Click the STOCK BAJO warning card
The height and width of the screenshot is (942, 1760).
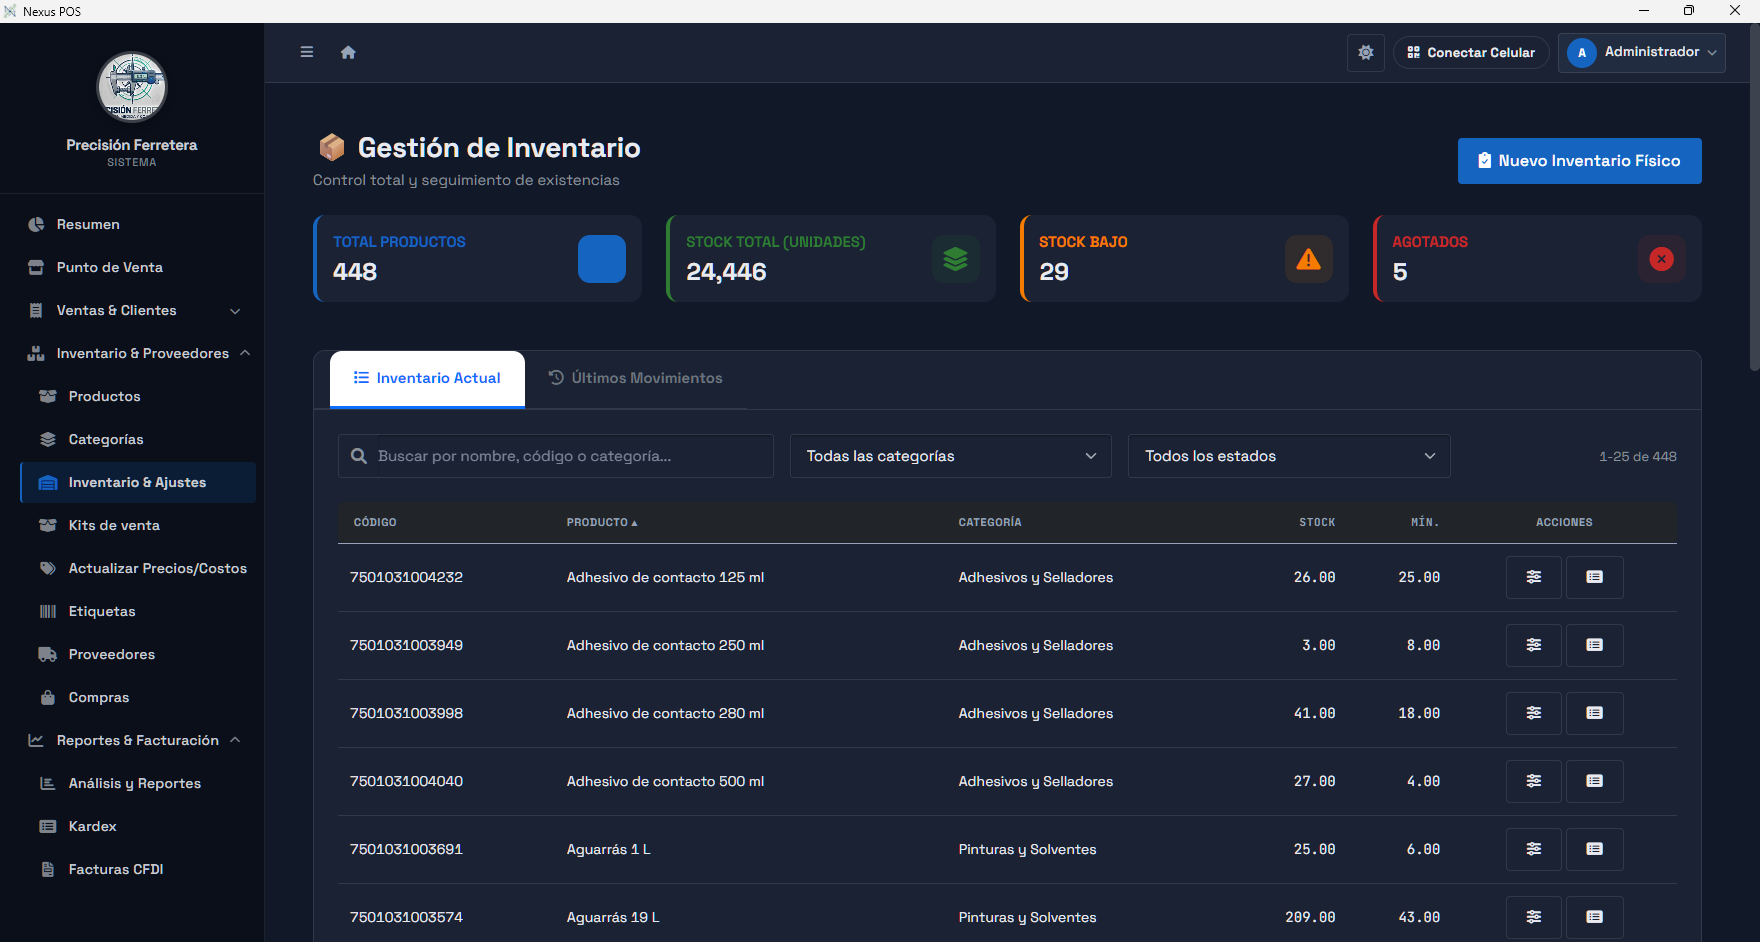(x=1184, y=258)
